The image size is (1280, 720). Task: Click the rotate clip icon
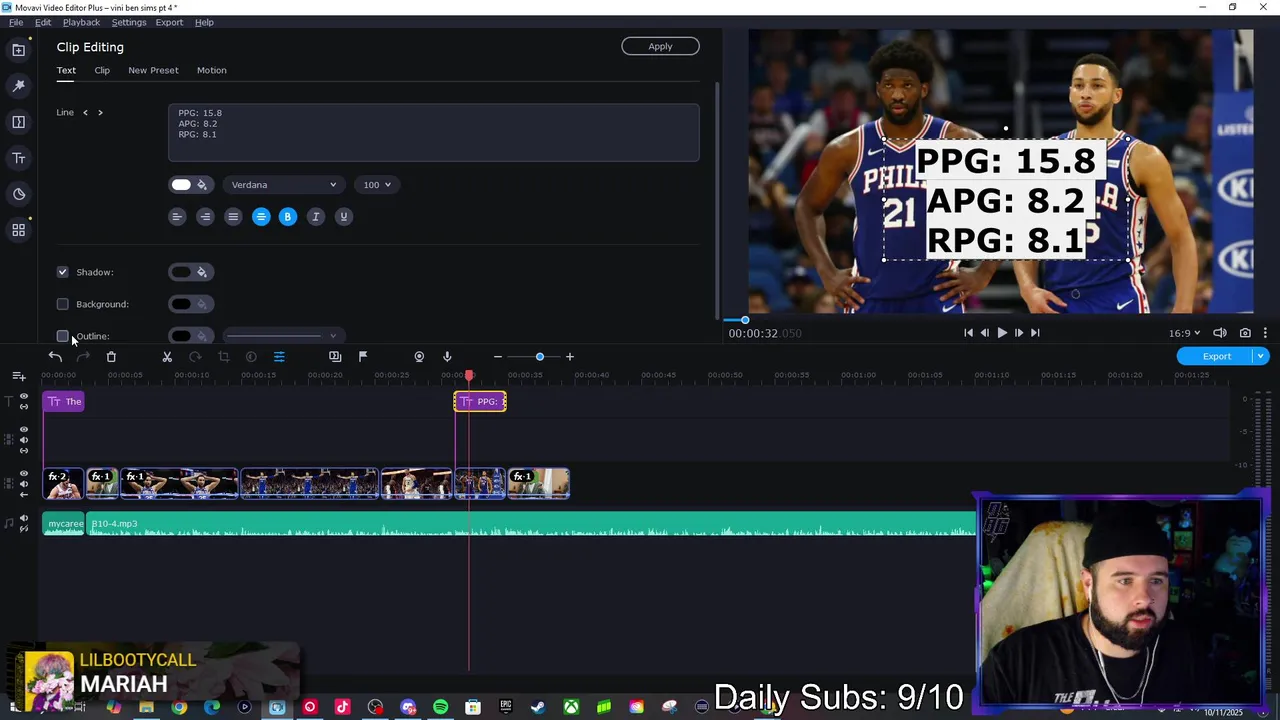(195, 357)
